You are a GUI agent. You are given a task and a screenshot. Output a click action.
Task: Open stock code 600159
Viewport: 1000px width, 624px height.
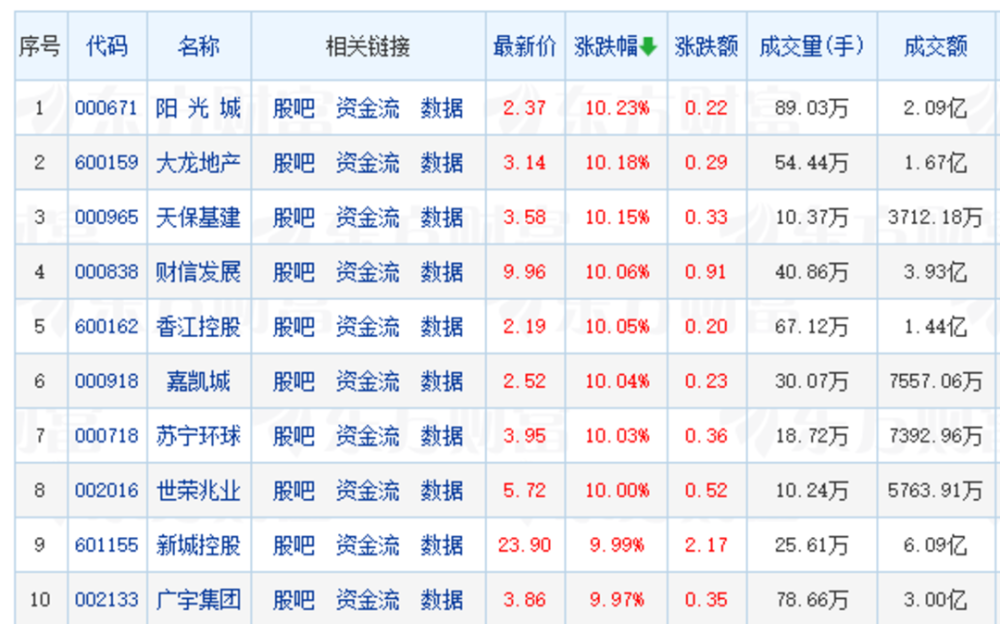tap(107, 163)
